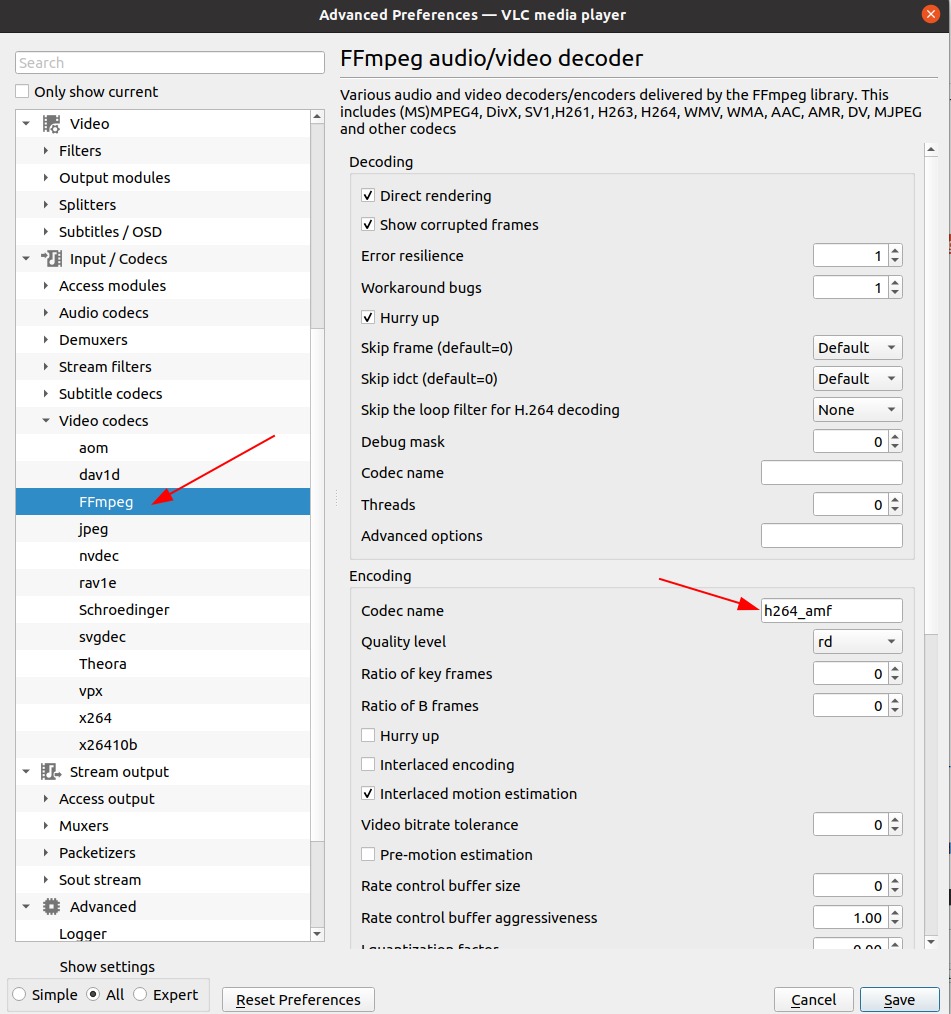Click the Video category film icon
This screenshot has height=1014, width=951.
tap(51, 124)
